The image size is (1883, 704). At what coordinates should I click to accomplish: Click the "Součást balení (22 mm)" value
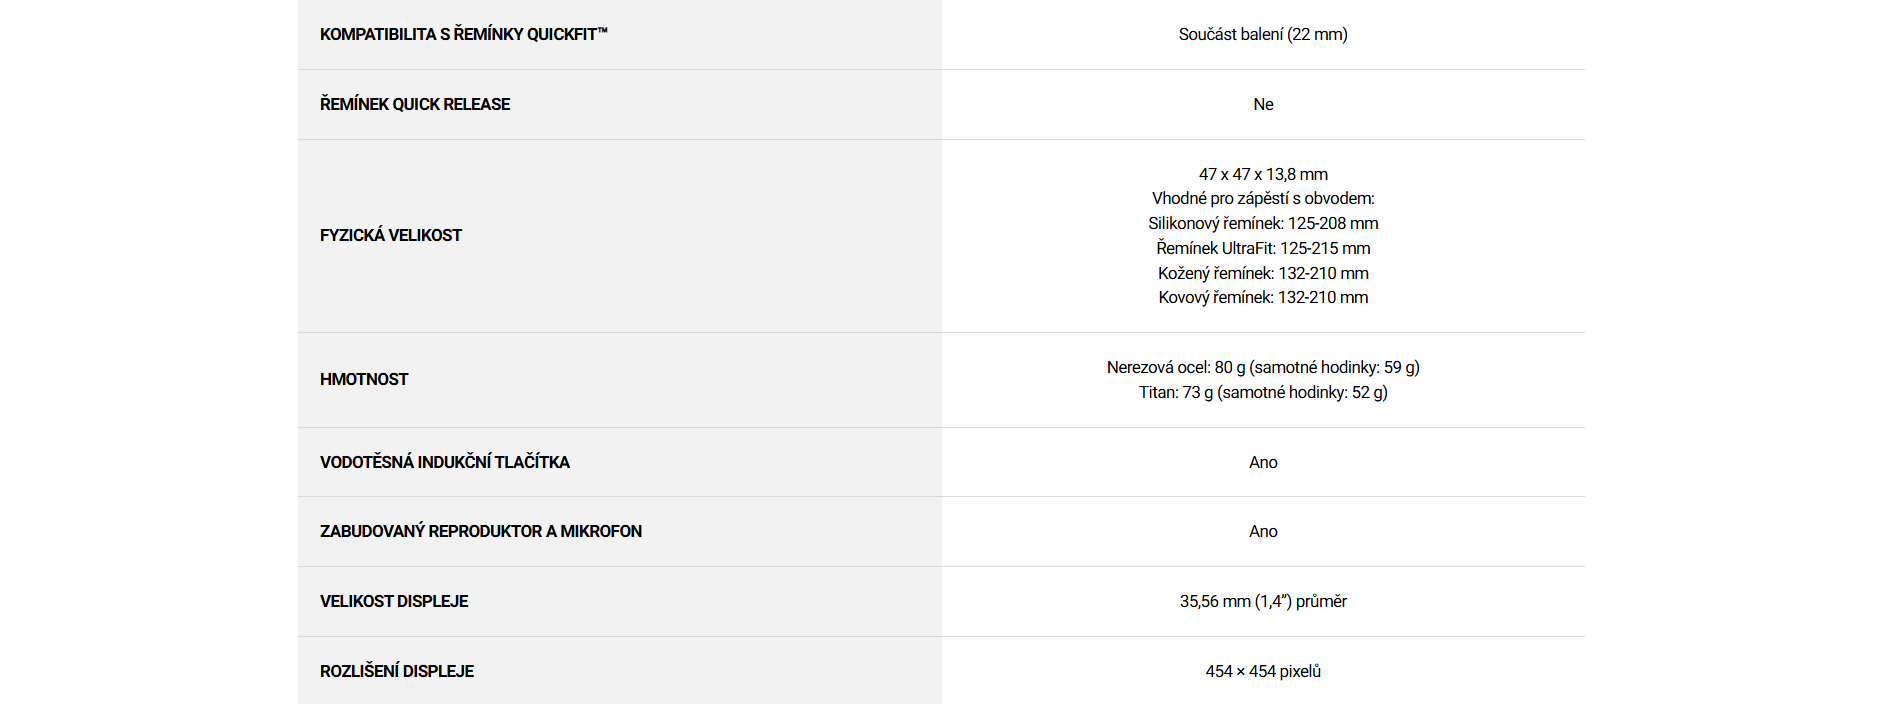click(1263, 34)
